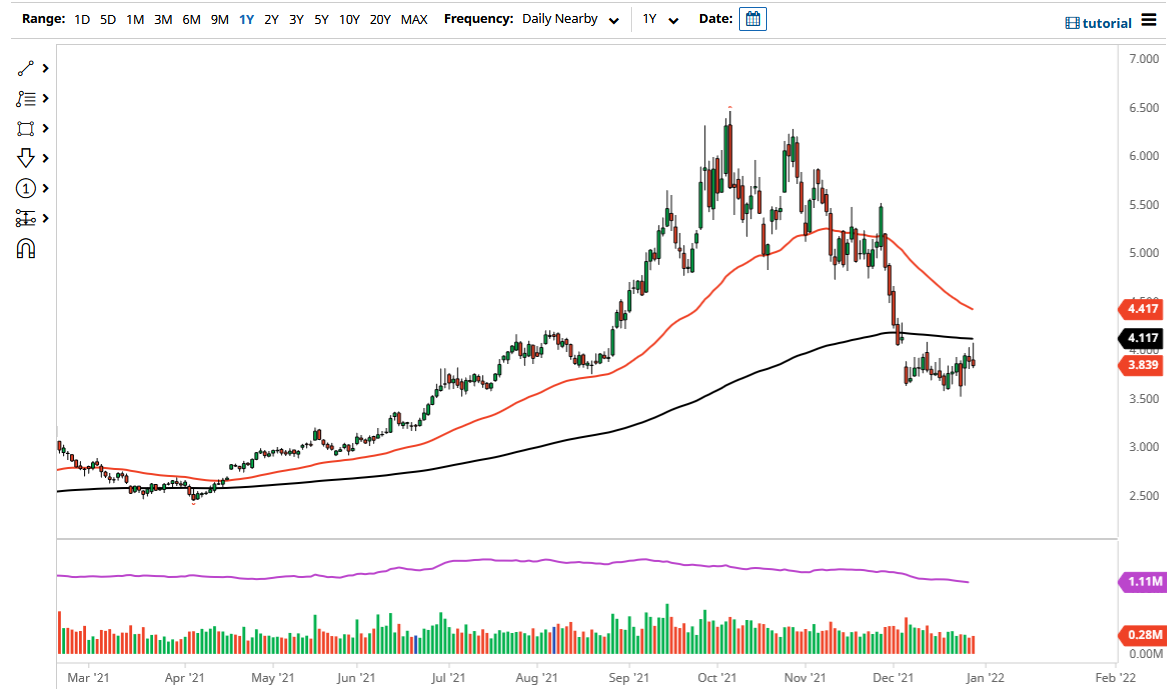Image resolution: width=1173 pixels, height=695 pixels.
Task: Click the 4.117 black moving average label
Action: click(1141, 338)
